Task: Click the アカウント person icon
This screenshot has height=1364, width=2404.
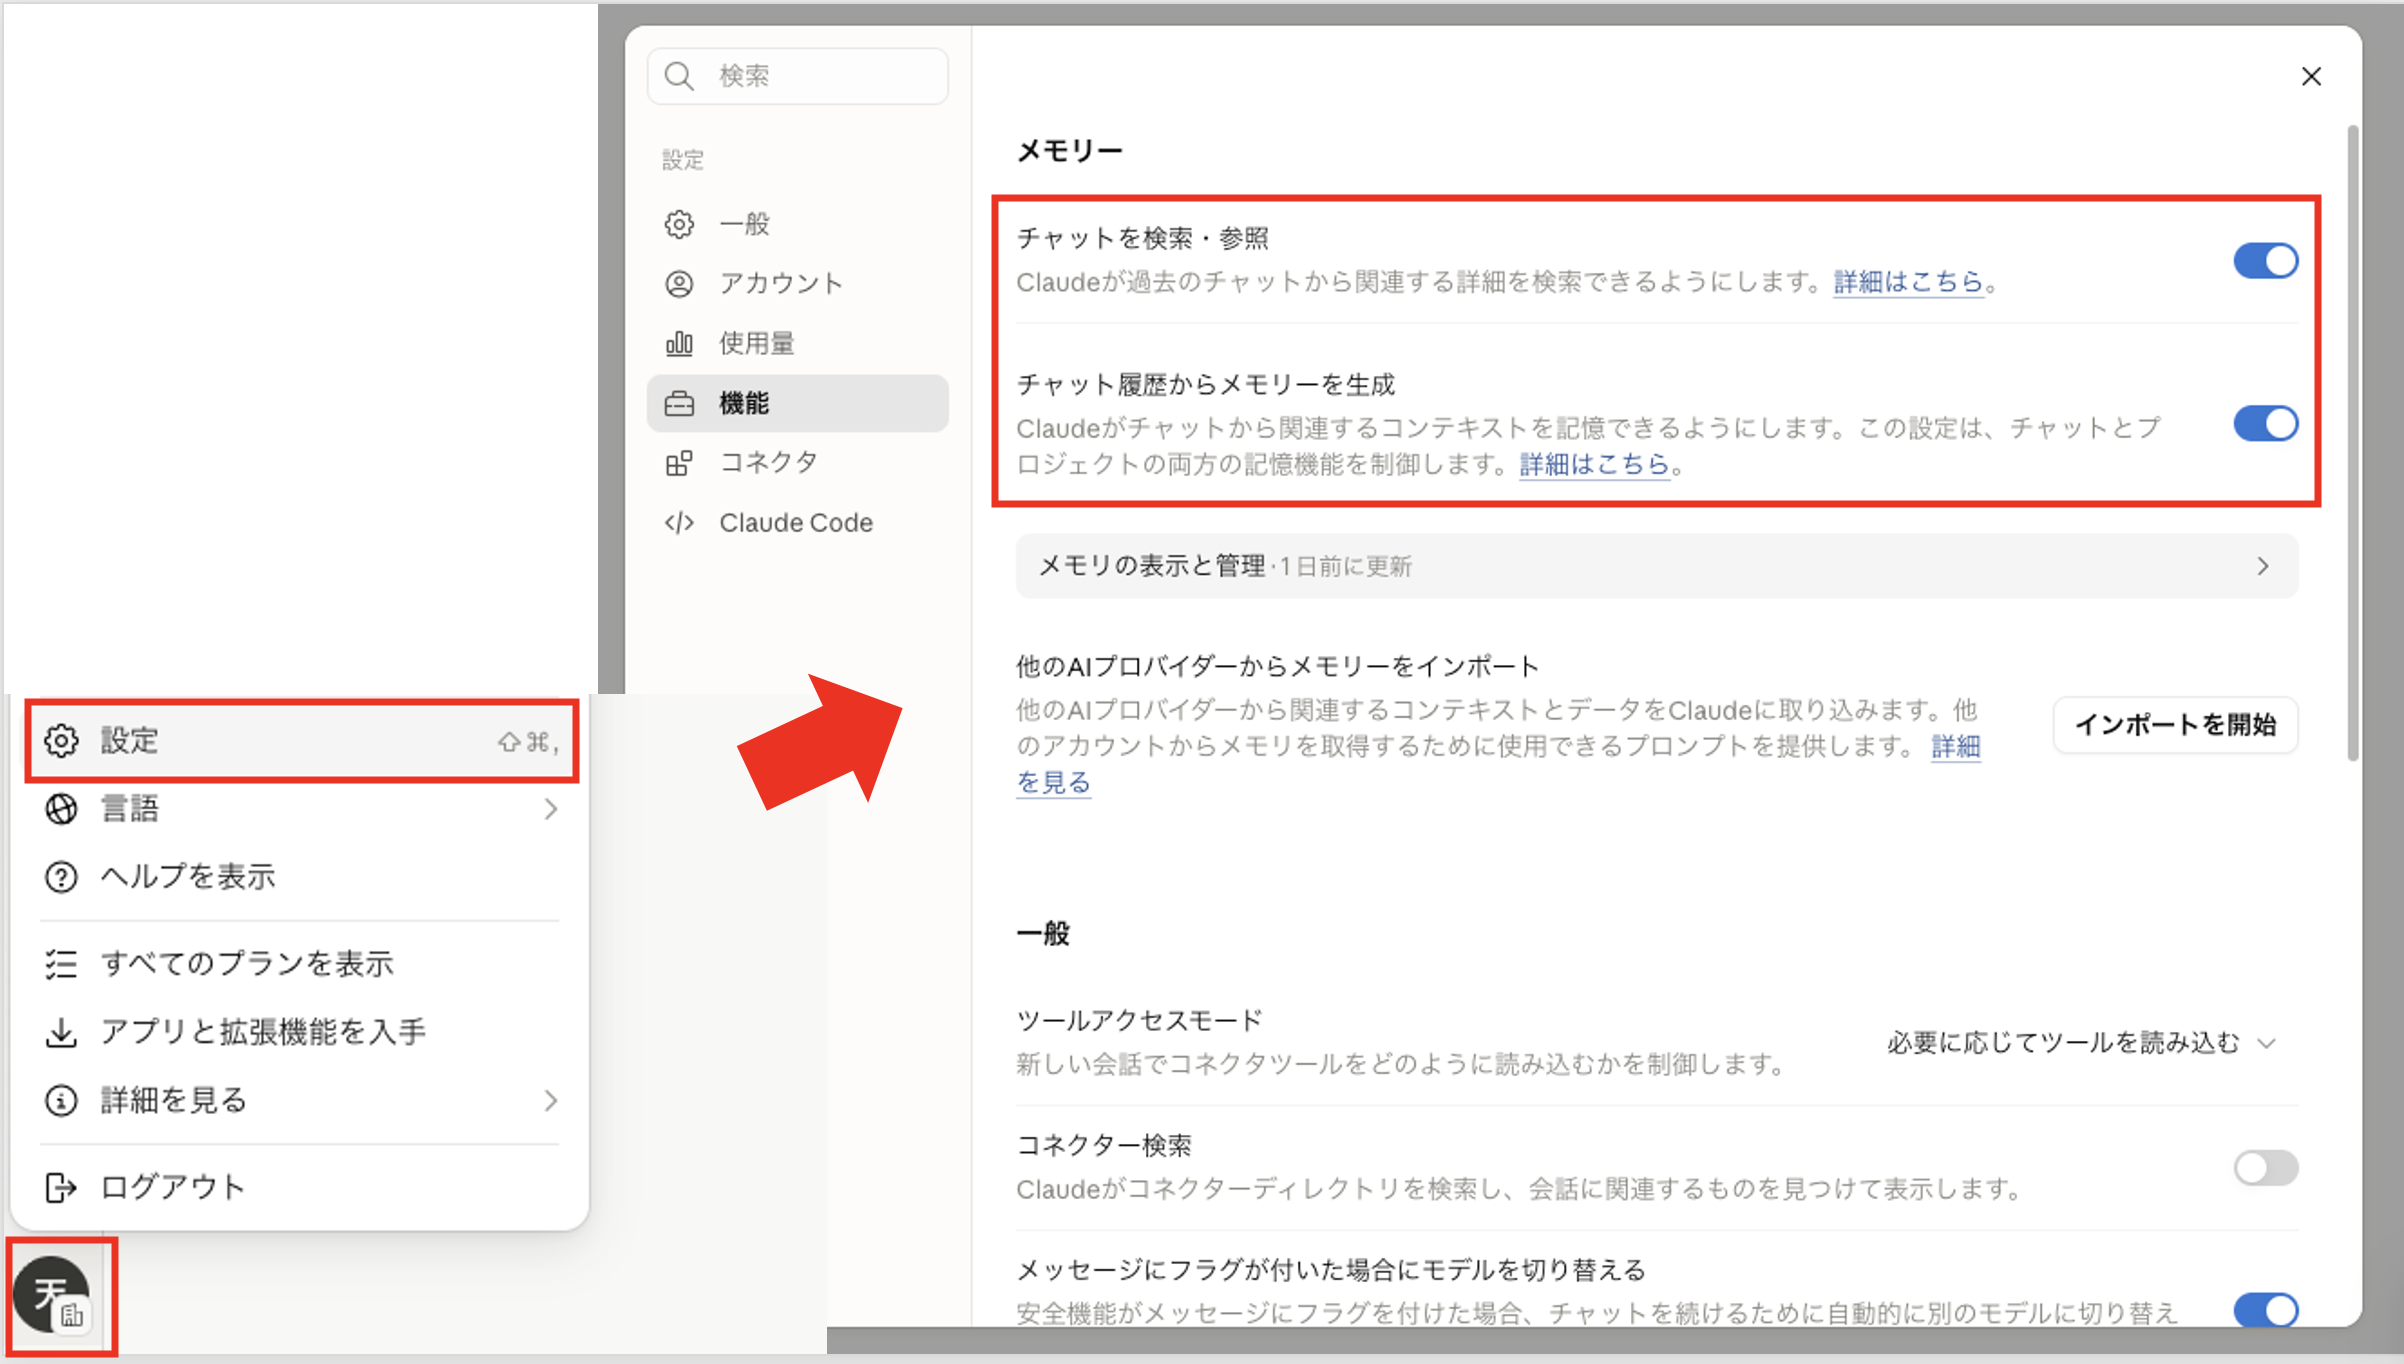Action: pos(679,284)
